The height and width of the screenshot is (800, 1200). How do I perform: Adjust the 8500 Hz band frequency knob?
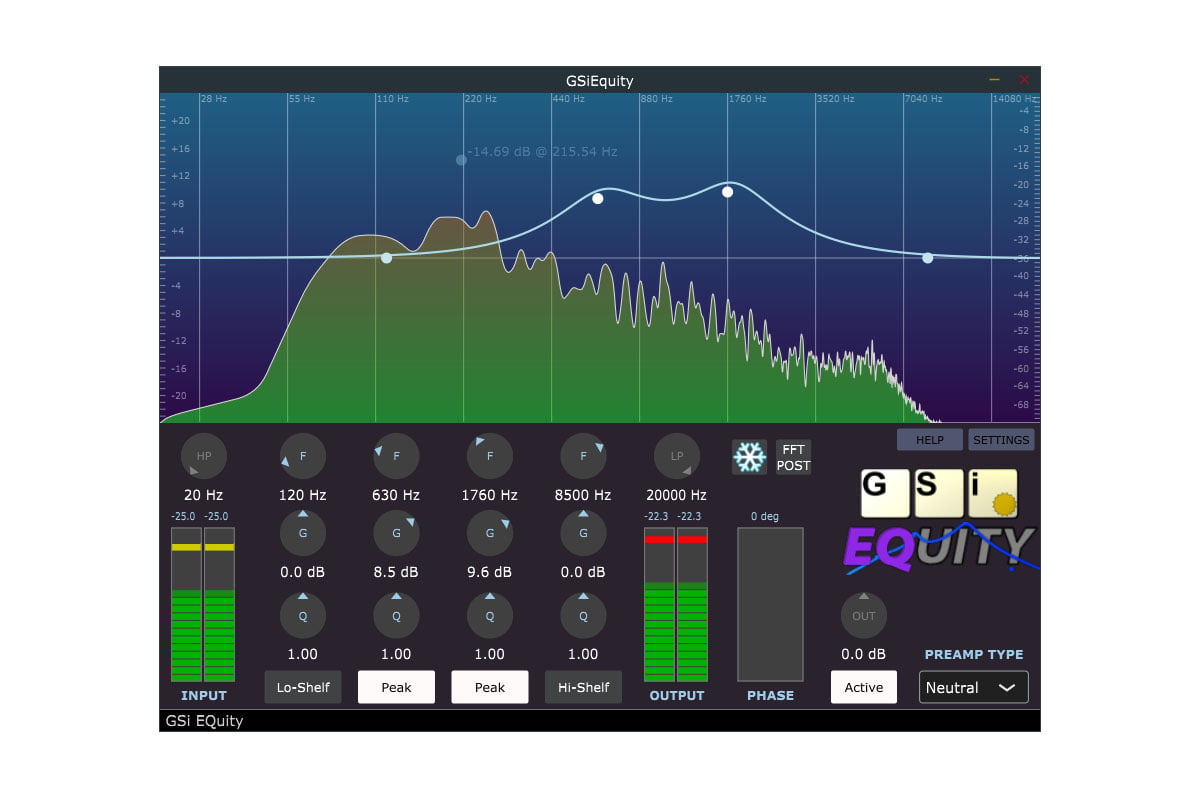tap(583, 456)
